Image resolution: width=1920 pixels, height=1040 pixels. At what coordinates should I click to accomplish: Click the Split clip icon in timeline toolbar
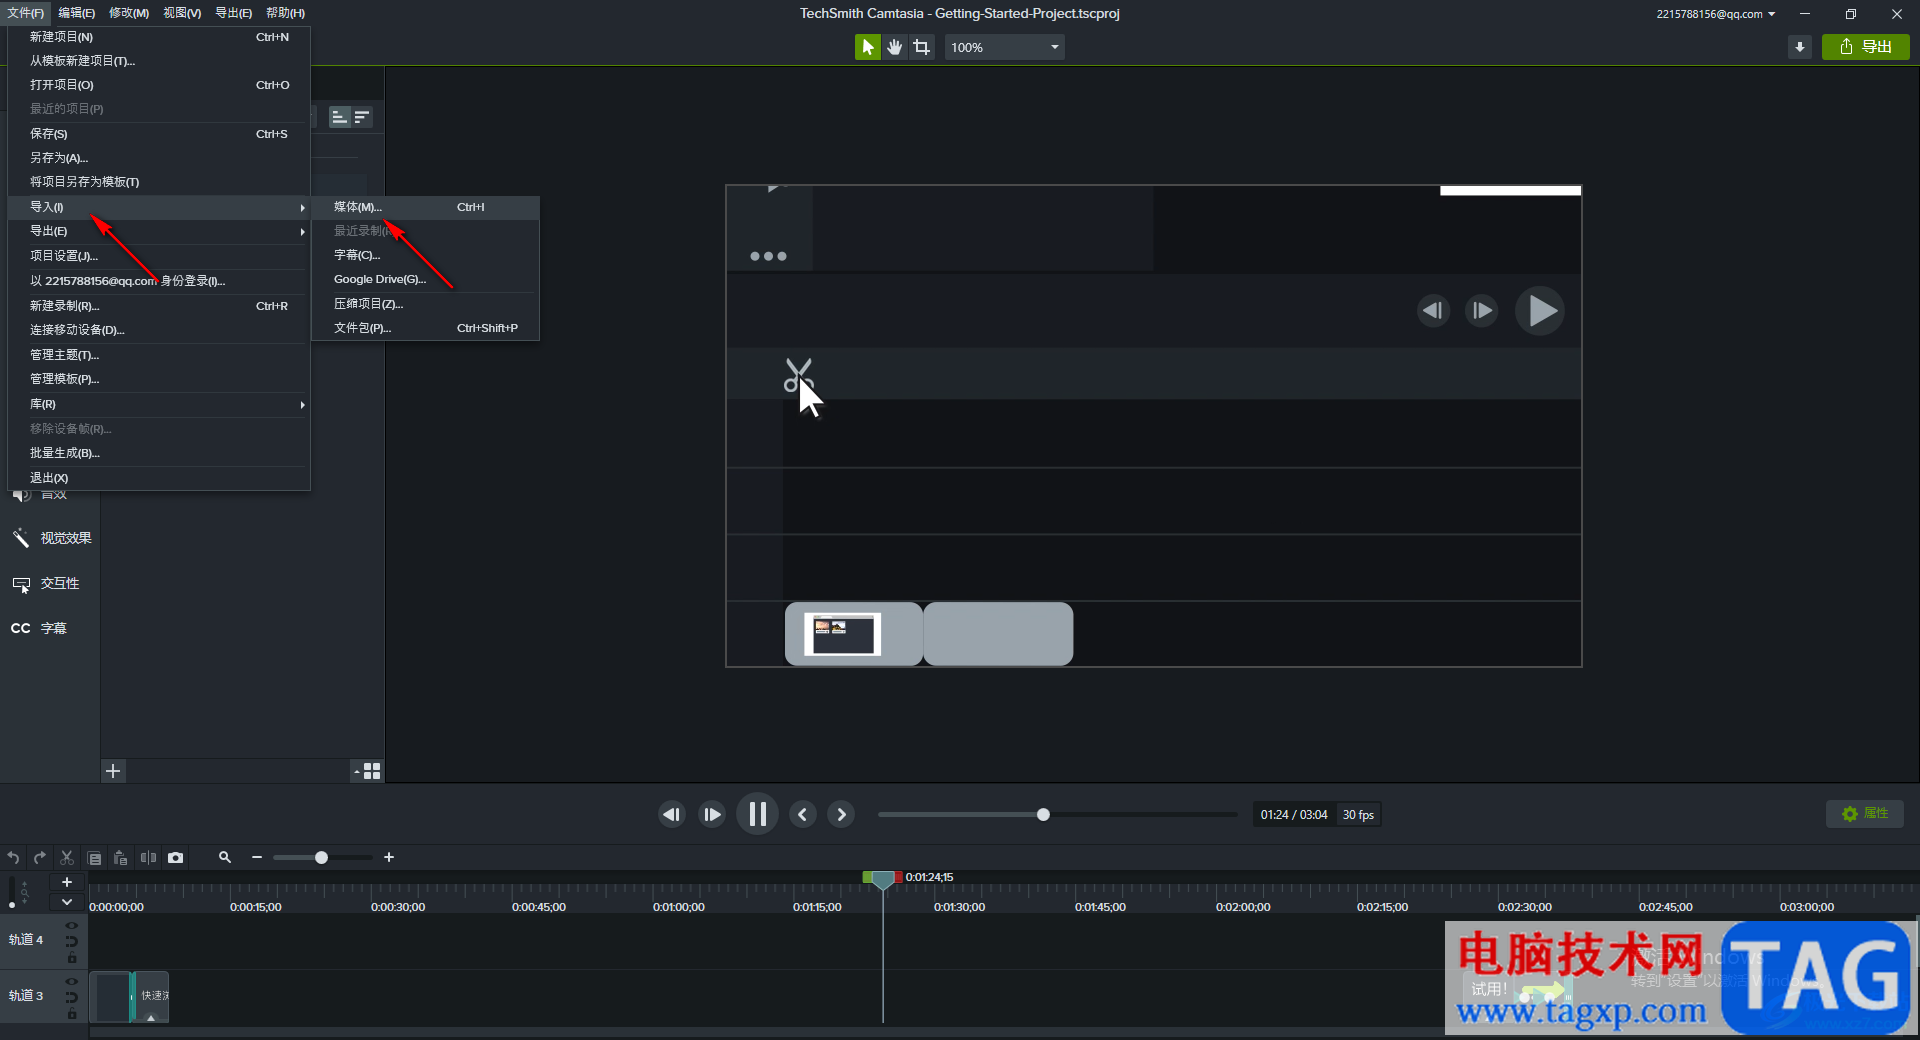click(x=148, y=858)
